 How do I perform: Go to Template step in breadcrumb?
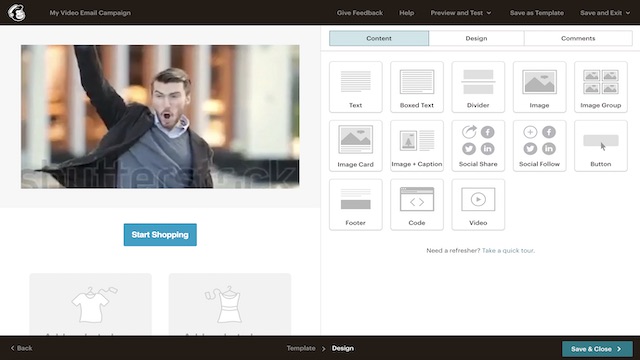tap(301, 348)
